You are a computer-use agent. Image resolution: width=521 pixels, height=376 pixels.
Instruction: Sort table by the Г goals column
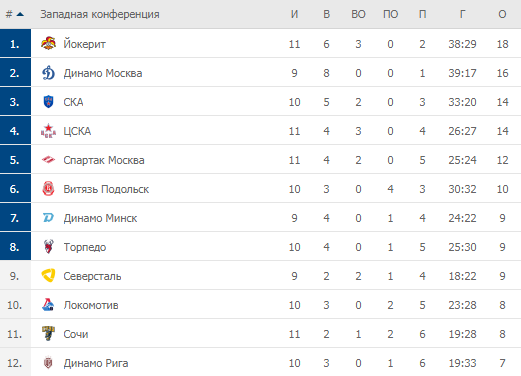coord(462,14)
